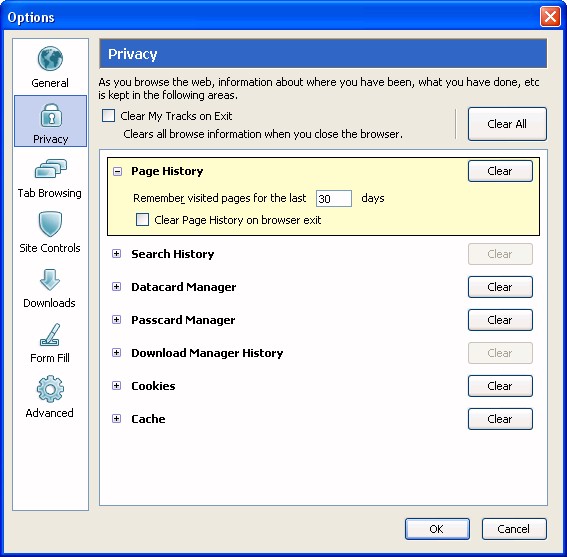Collapse the Page History section
The width and height of the screenshot is (567, 557).
coord(117,171)
